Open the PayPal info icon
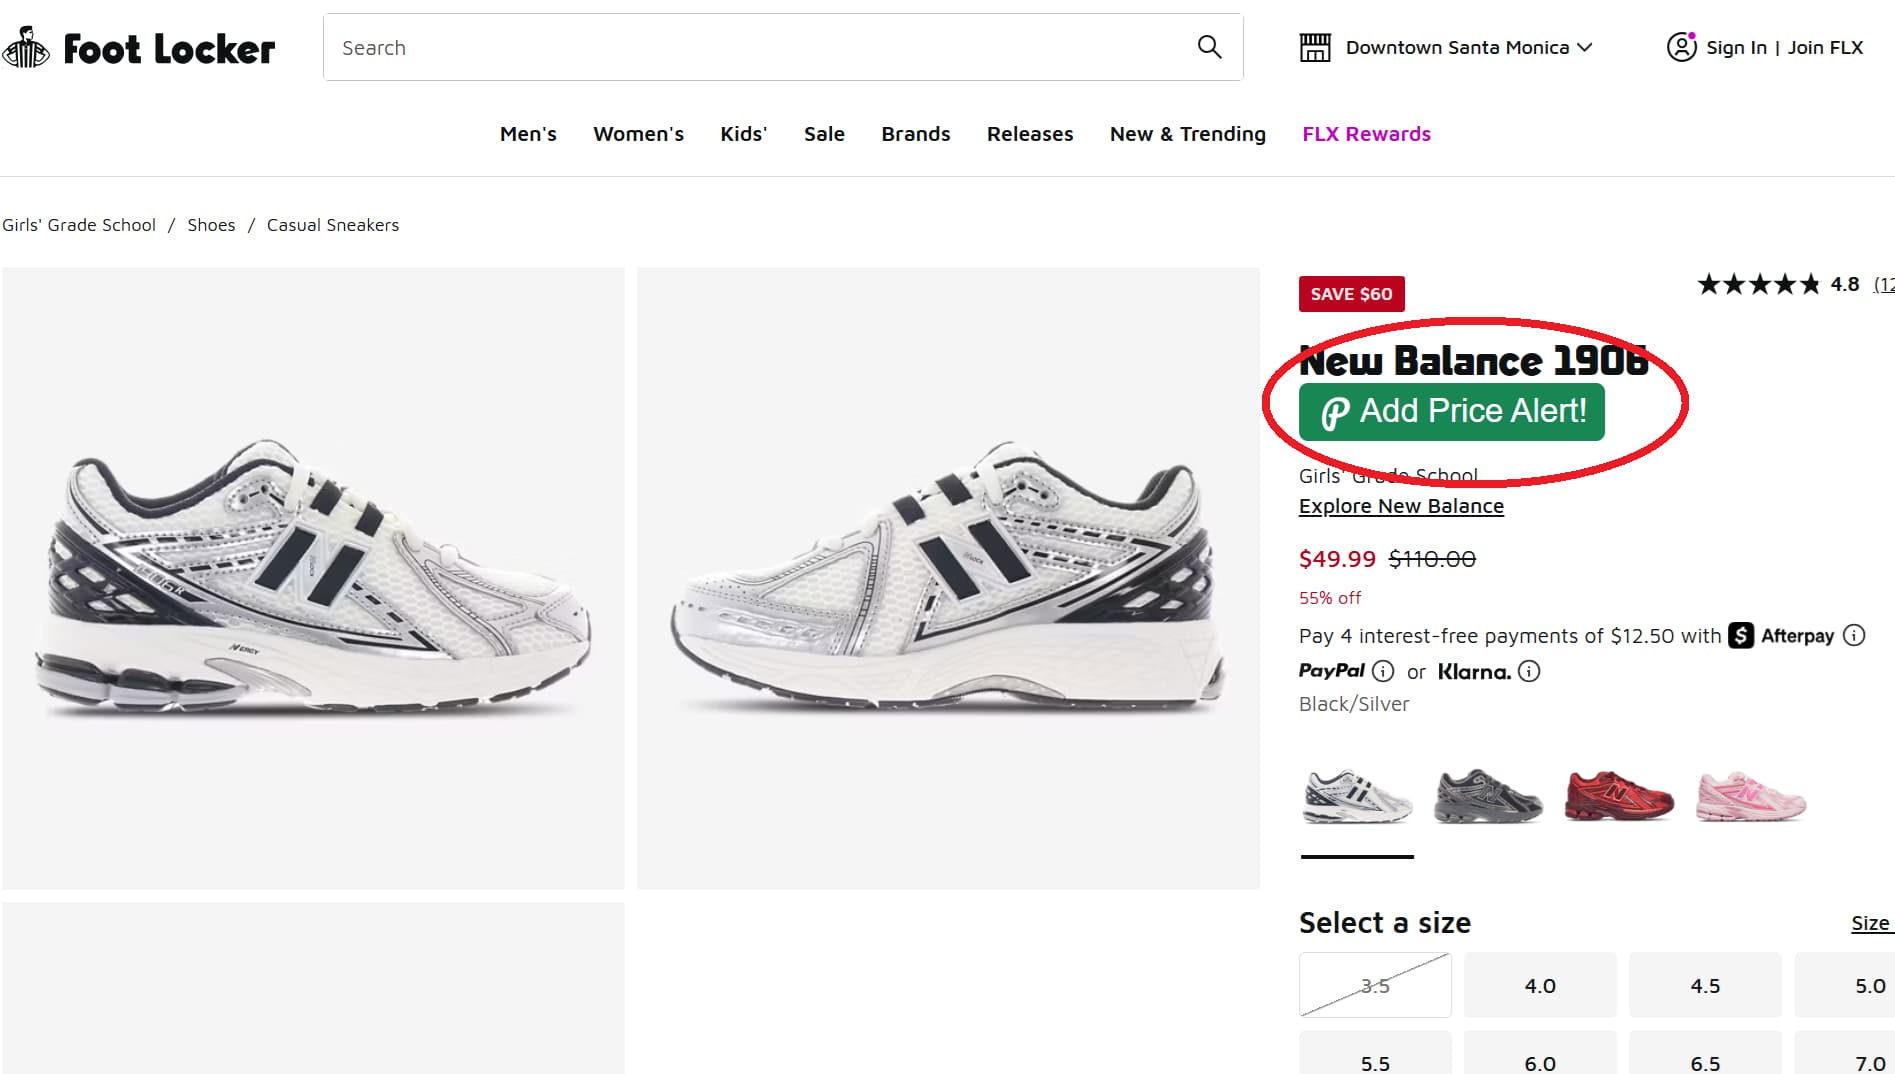Screen dimensions: 1895x1074 tap(1383, 671)
